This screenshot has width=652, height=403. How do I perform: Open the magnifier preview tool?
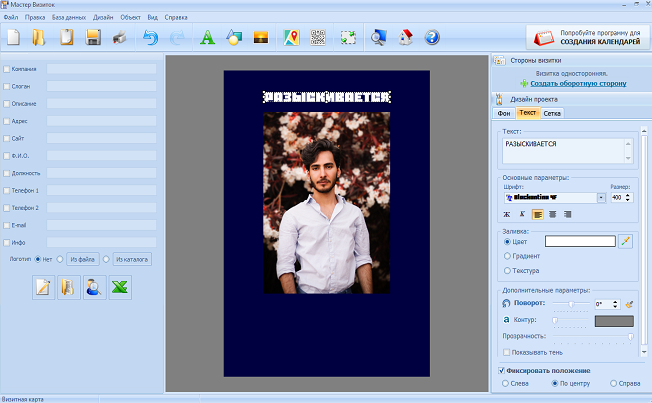click(378, 37)
